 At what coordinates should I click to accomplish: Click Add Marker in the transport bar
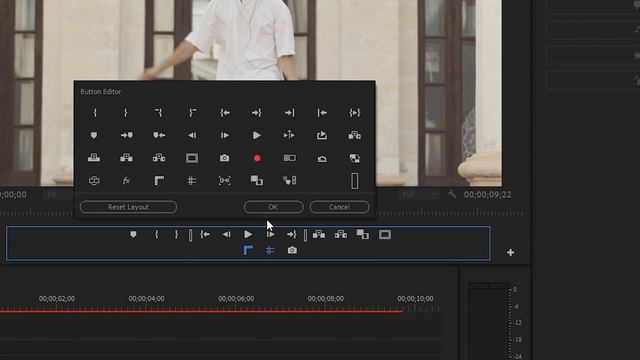[x=133, y=234]
